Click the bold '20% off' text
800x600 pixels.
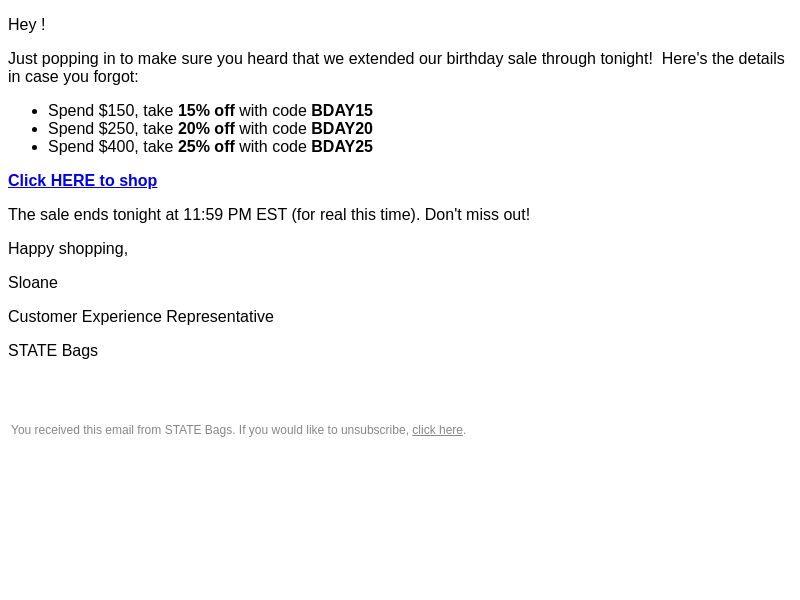206,129
